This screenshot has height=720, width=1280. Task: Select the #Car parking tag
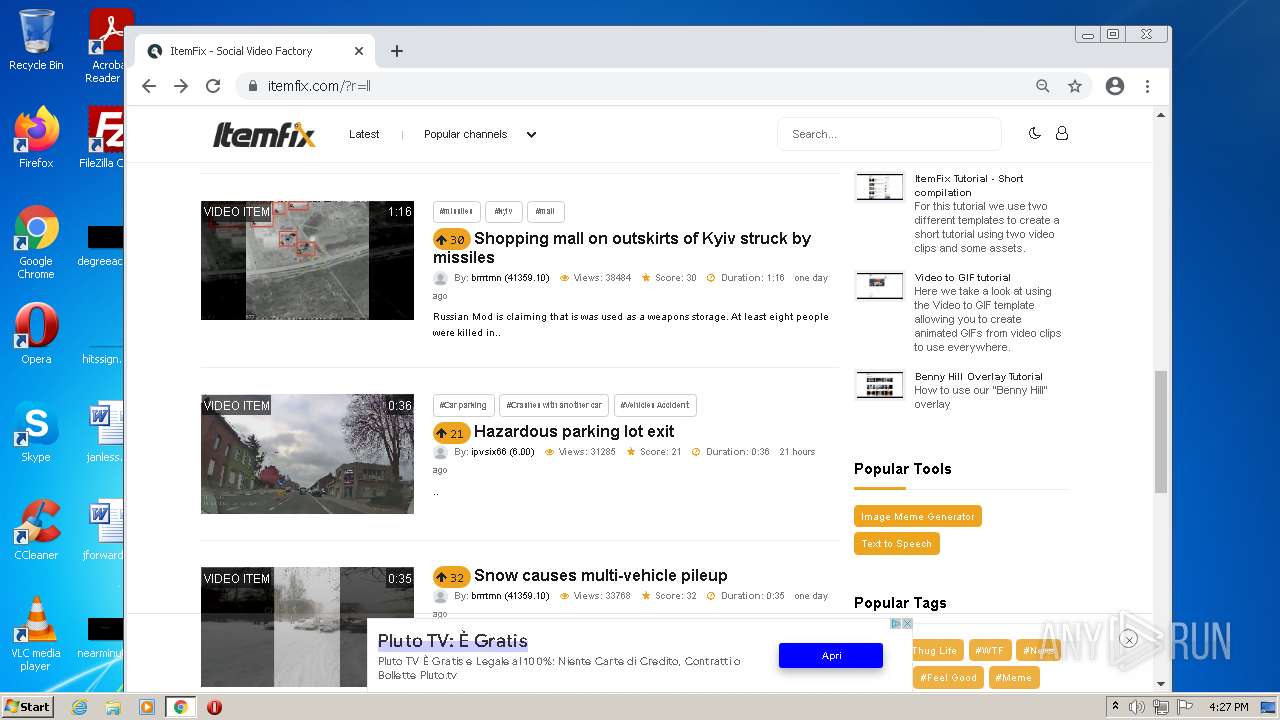463,405
